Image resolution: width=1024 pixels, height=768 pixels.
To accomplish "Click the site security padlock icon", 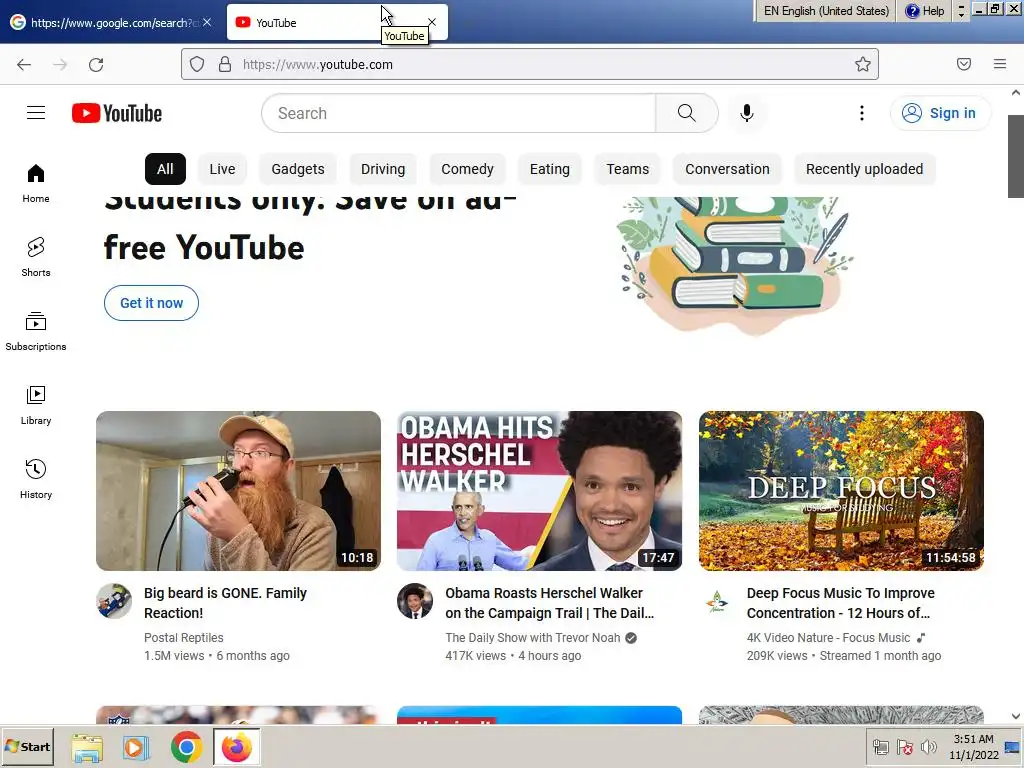I will pyautogui.click(x=225, y=64).
